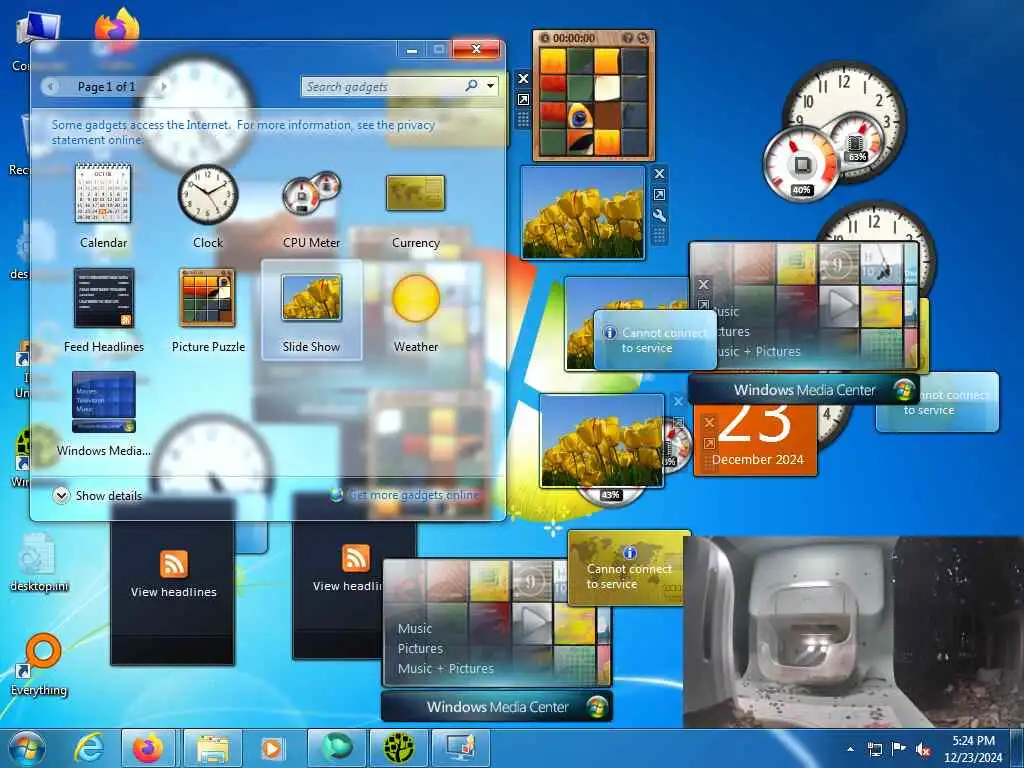The image size is (1024, 768).
Task: Select the desktop.ini file icon
Action: [39, 563]
